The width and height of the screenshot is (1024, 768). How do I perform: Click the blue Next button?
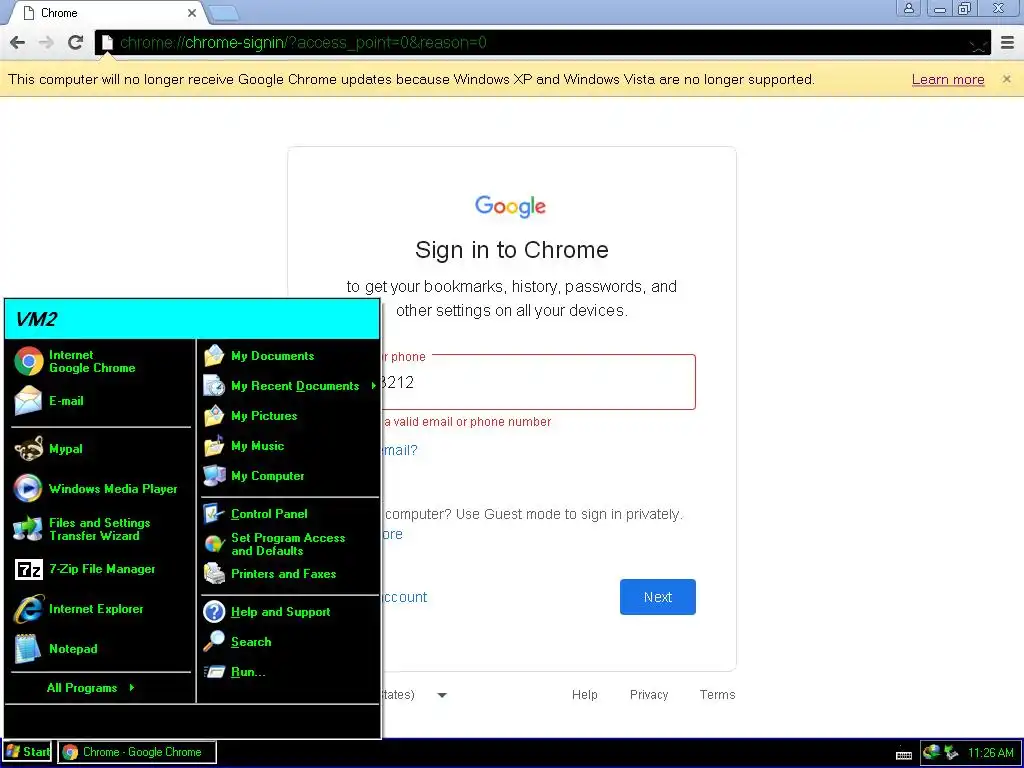pyautogui.click(x=658, y=597)
